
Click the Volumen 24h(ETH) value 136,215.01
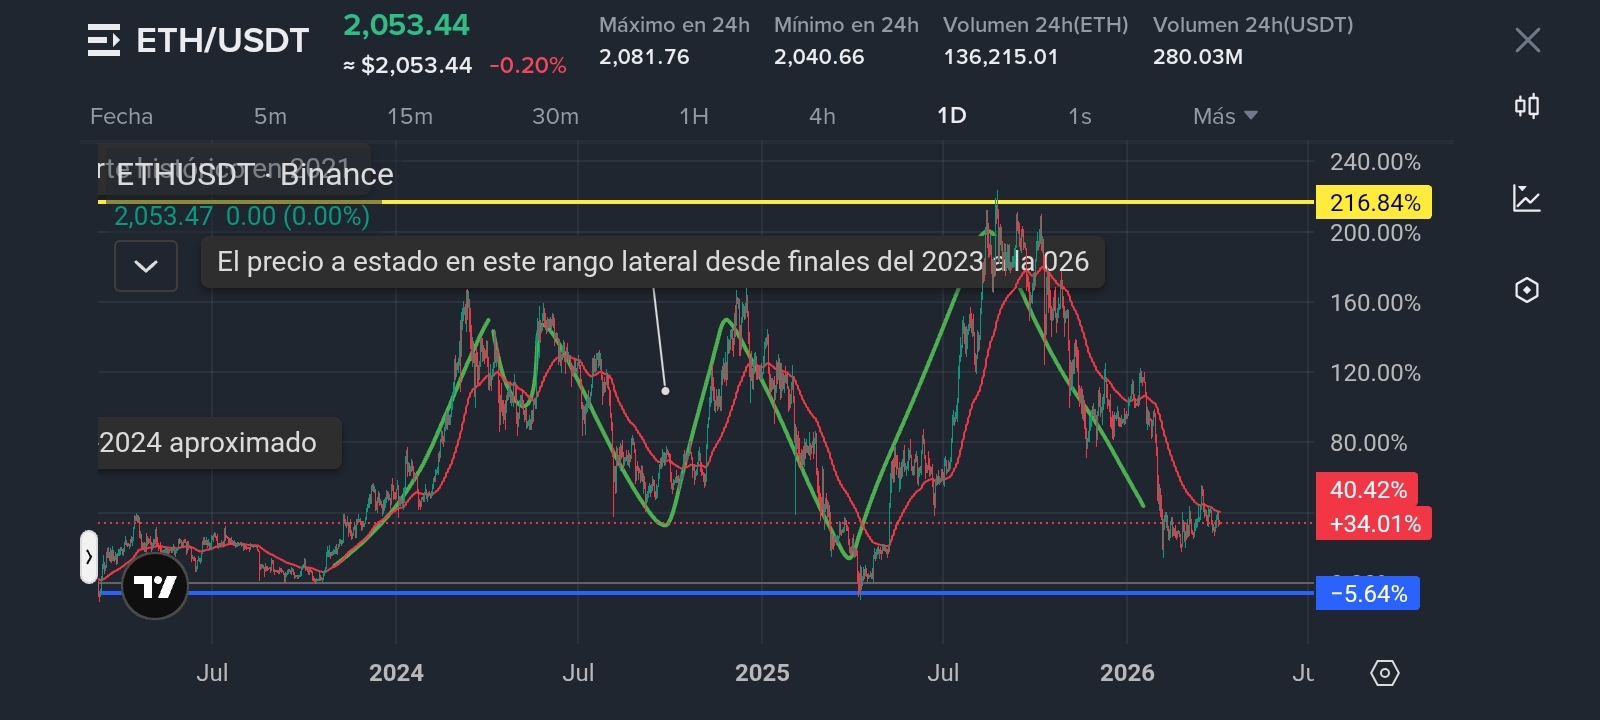click(x=1001, y=57)
